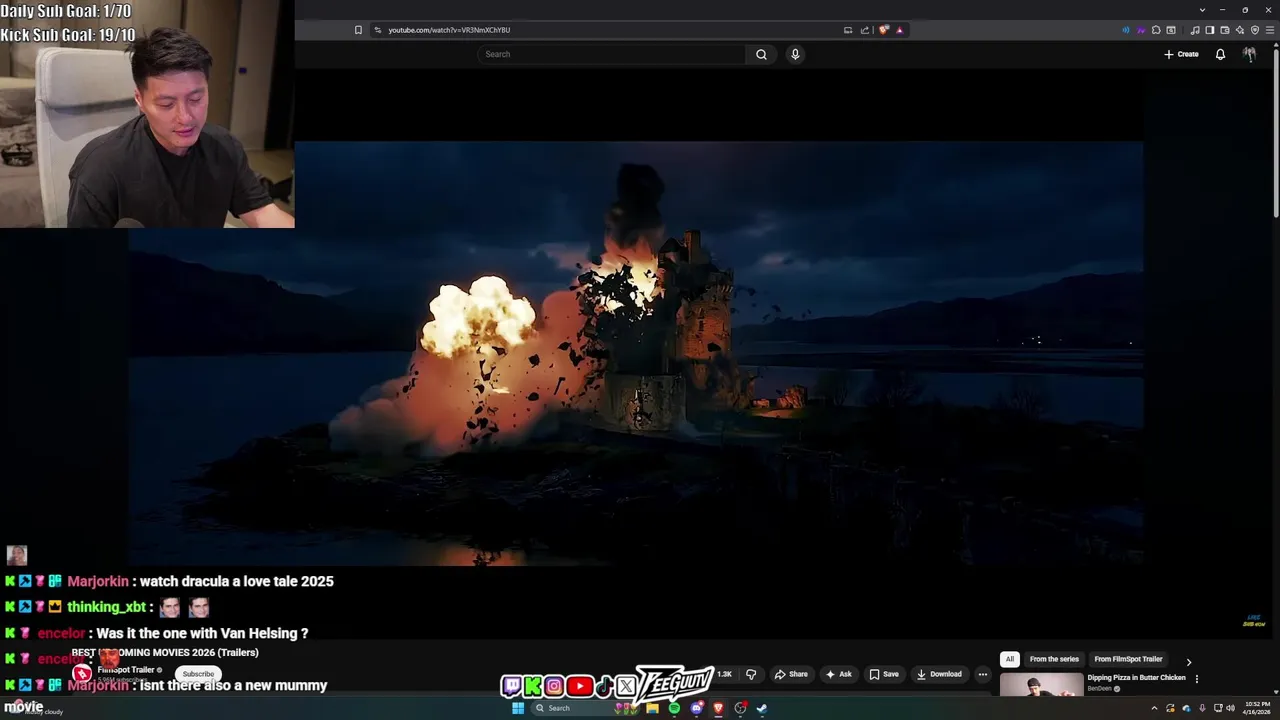Click the Download button
1280x720 pixels.
(939, 674)
